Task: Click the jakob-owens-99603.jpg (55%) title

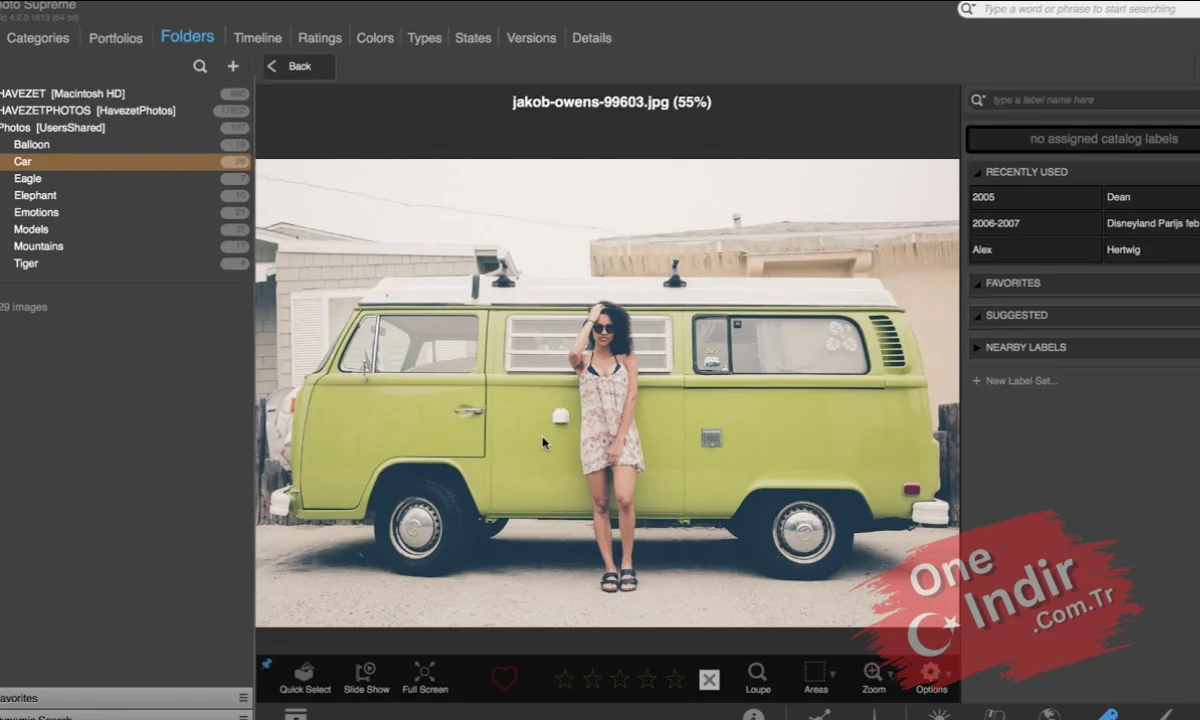Action: click(612, 102)
